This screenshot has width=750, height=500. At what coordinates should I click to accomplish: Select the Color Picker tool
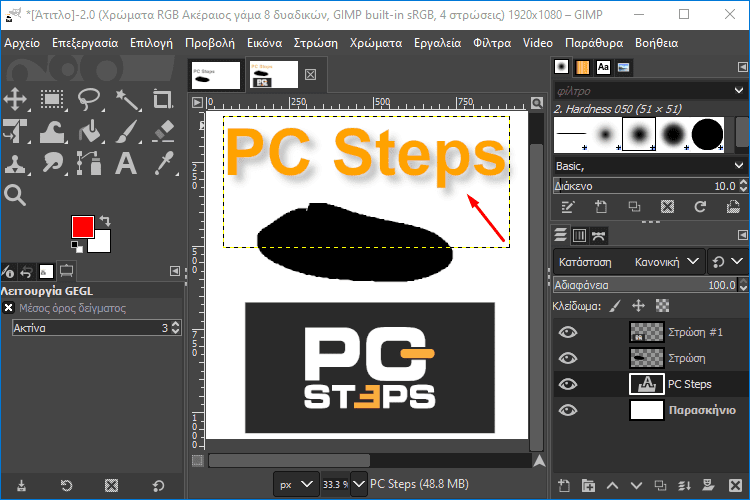pos(163,164)
